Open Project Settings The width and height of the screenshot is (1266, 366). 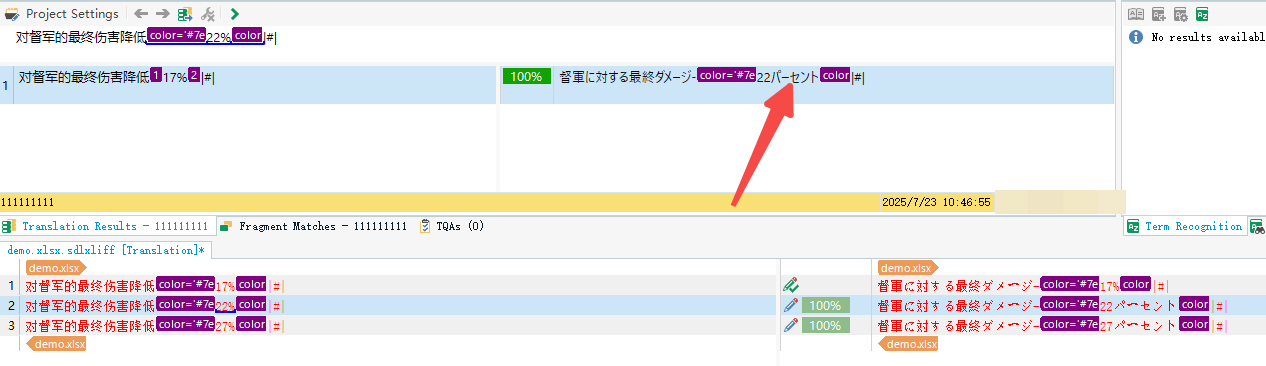62,14
